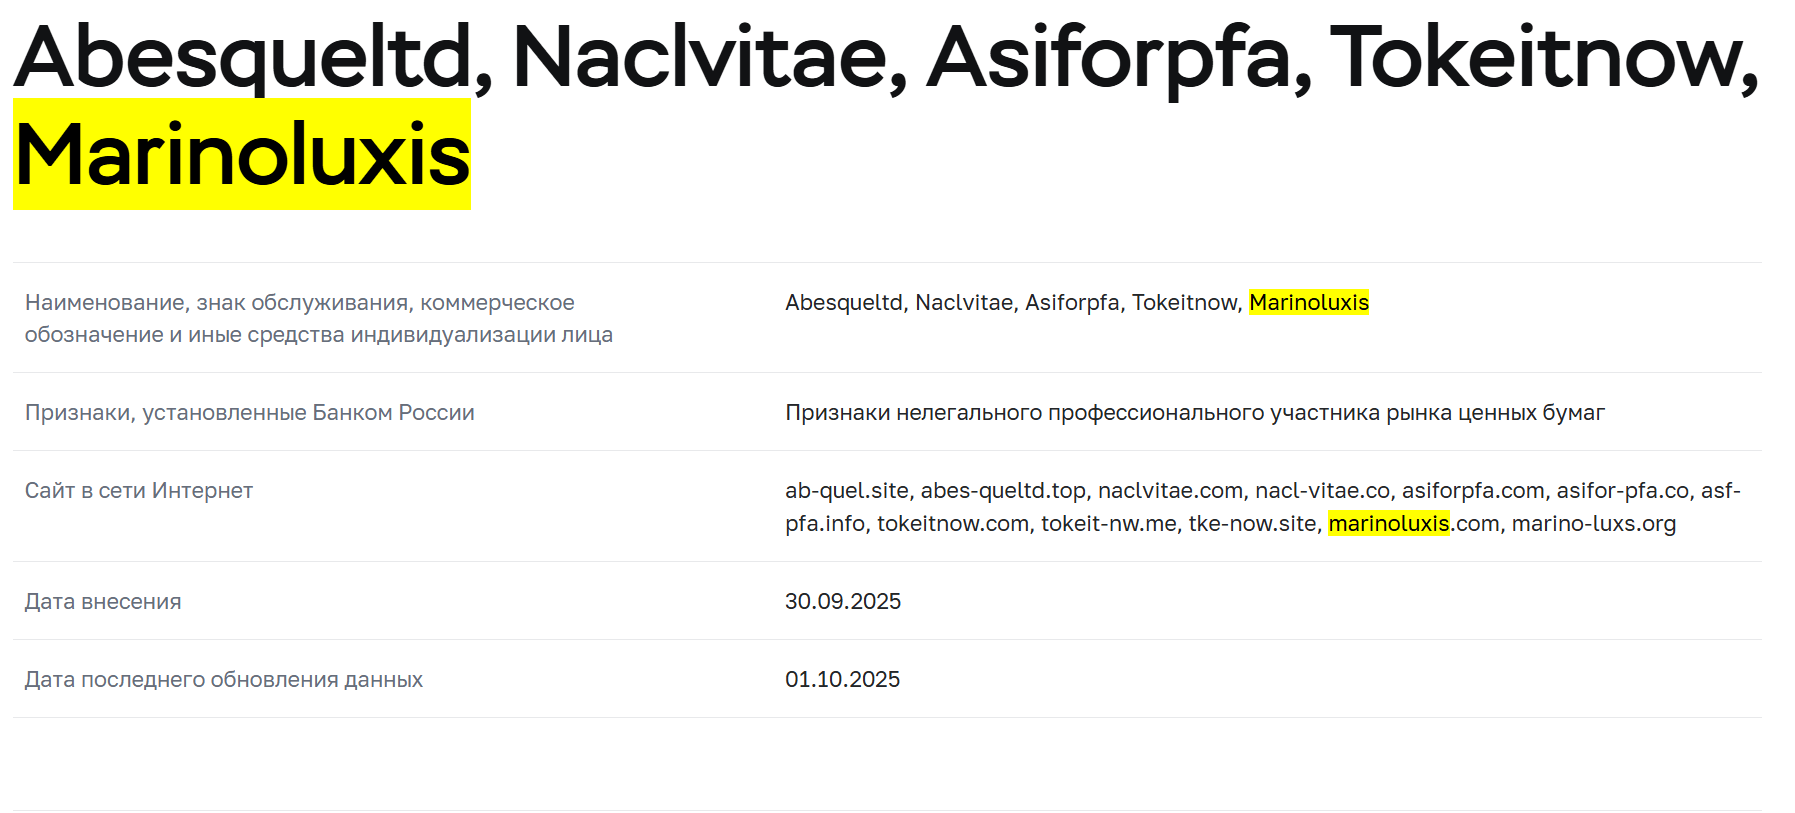Click the date value 01.10.2025
The image size is (1795, 813).
click(842, 680)
